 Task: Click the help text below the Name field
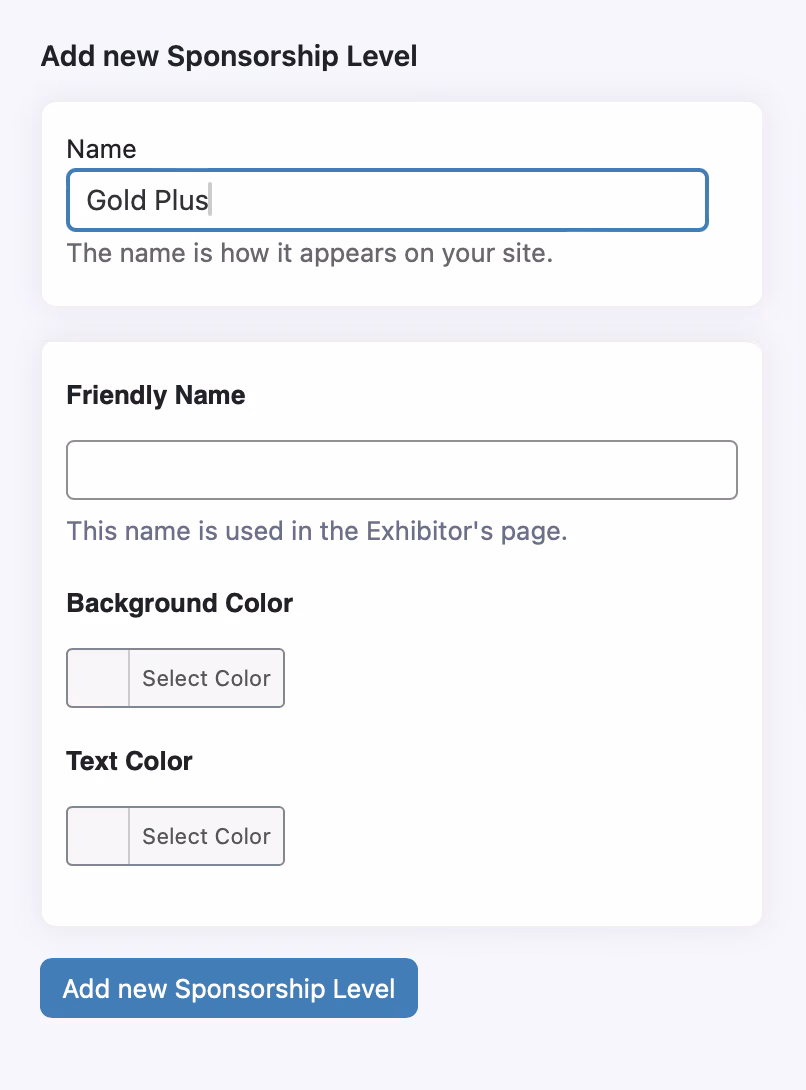(x=309, y=253)
